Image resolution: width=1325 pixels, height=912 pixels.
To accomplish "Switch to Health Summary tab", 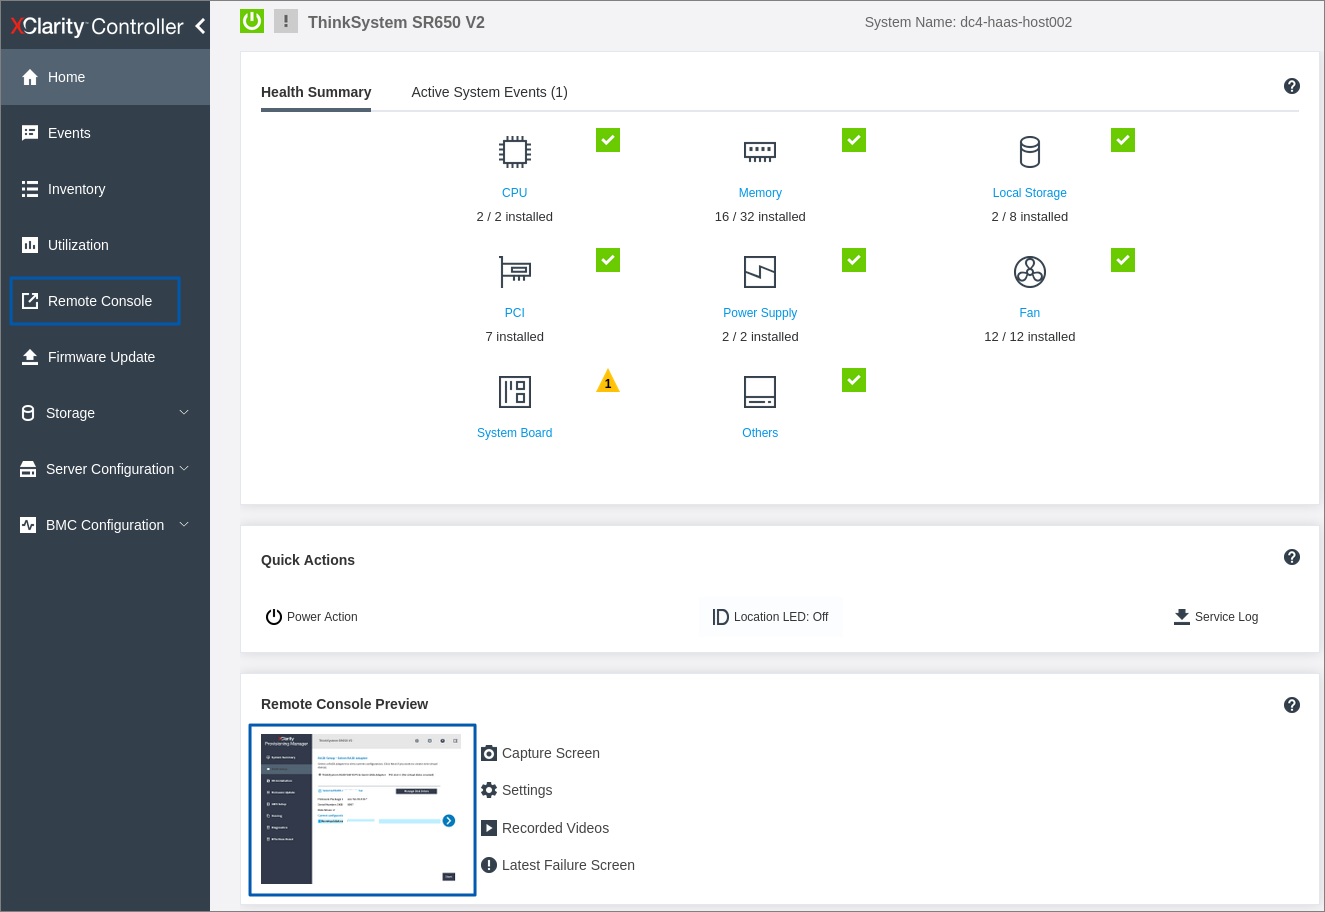I will click(316, 92).
